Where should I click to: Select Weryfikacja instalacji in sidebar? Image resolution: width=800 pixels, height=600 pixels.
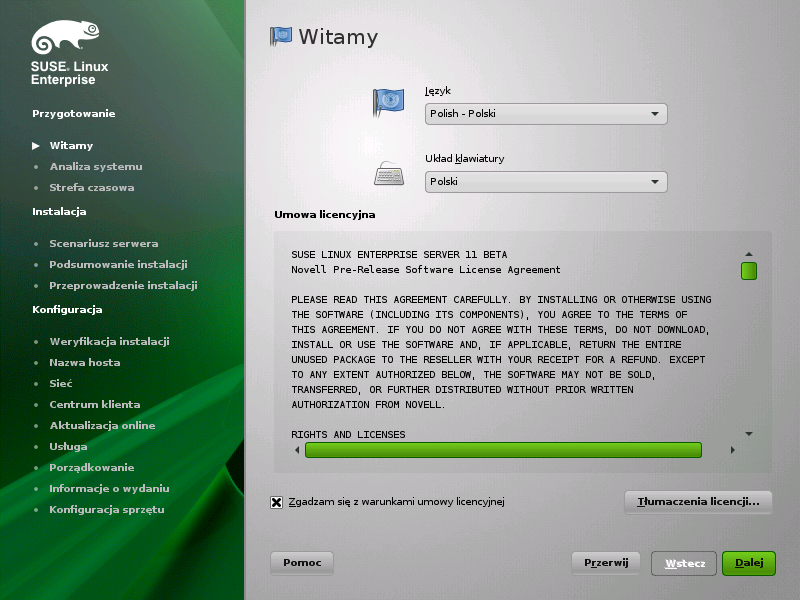pyautogui.click(x=109, y=342)
